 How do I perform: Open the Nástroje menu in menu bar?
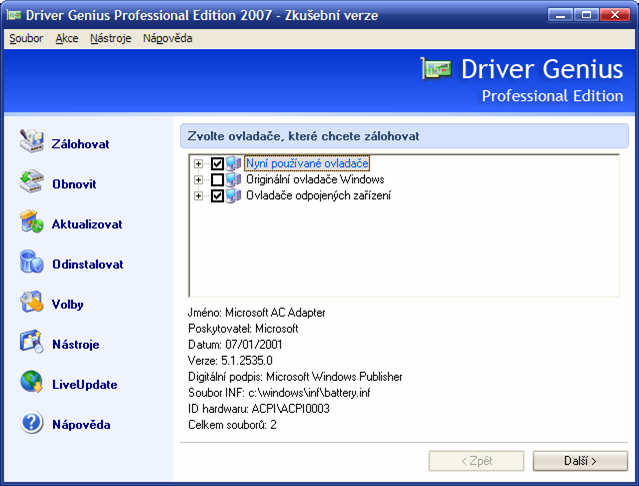(110, 39)
